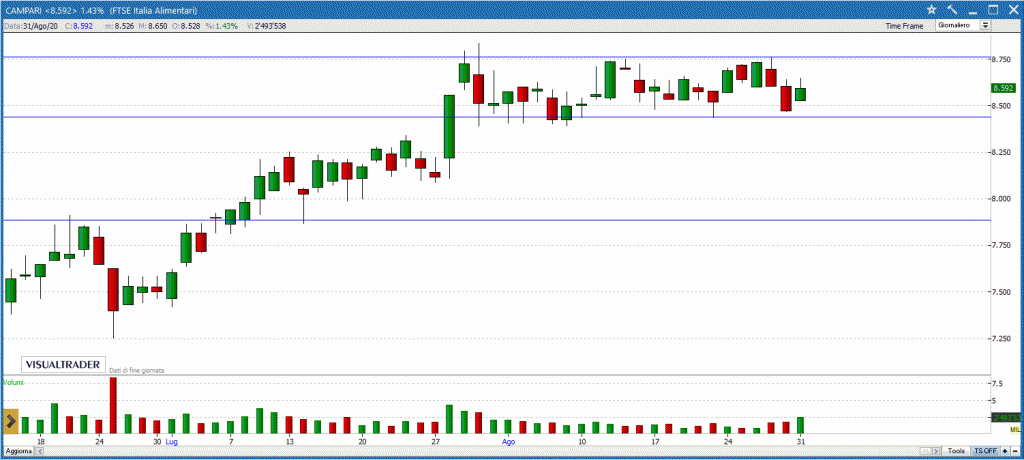The height and width of the screenshot is (460, 1024).
Task: Click the green 8.592 price label on axis
Action: tap(1003, 88)
